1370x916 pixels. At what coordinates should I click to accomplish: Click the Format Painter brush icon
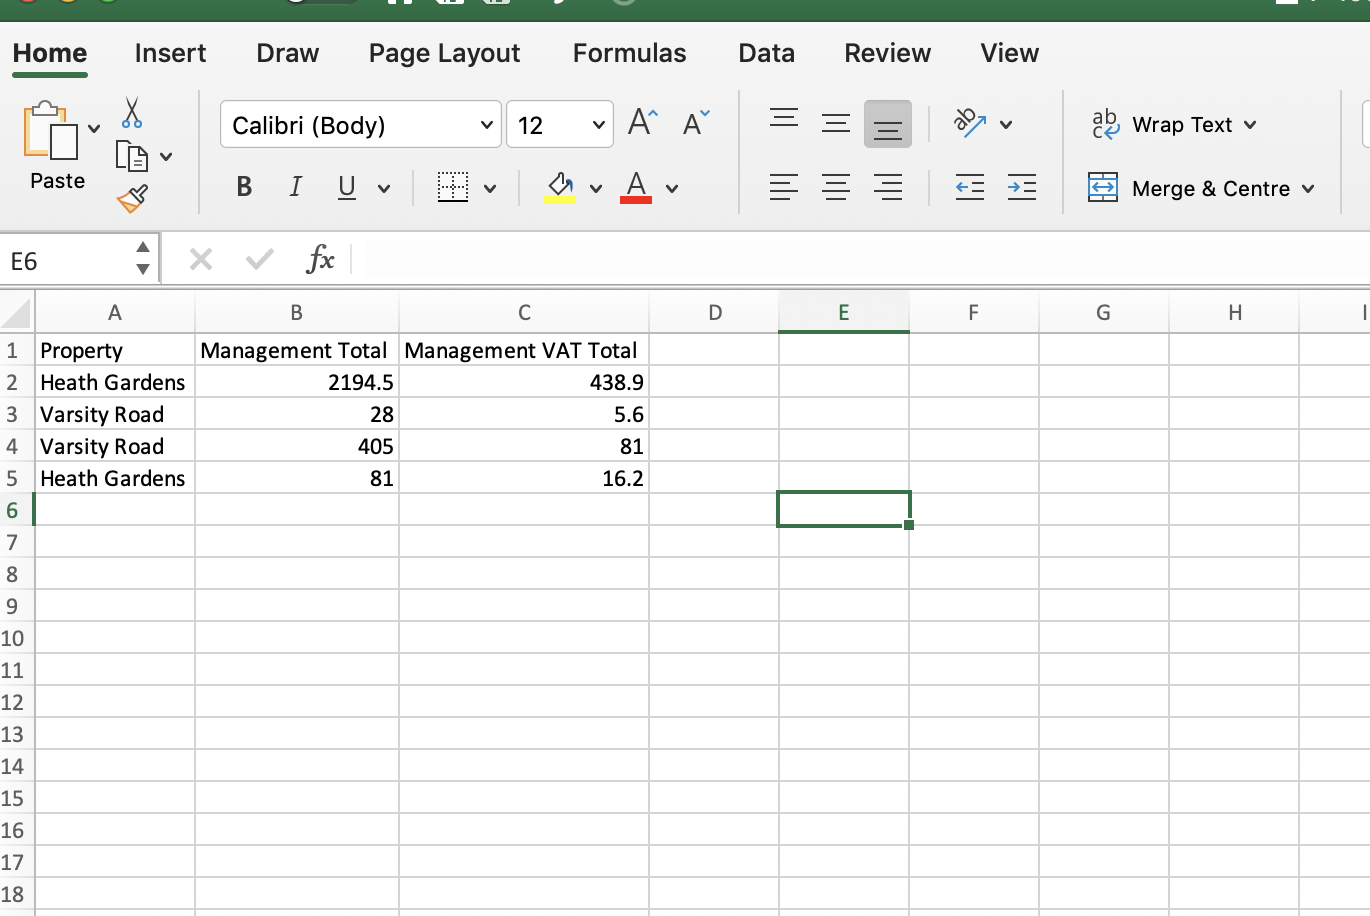point(132,199)
